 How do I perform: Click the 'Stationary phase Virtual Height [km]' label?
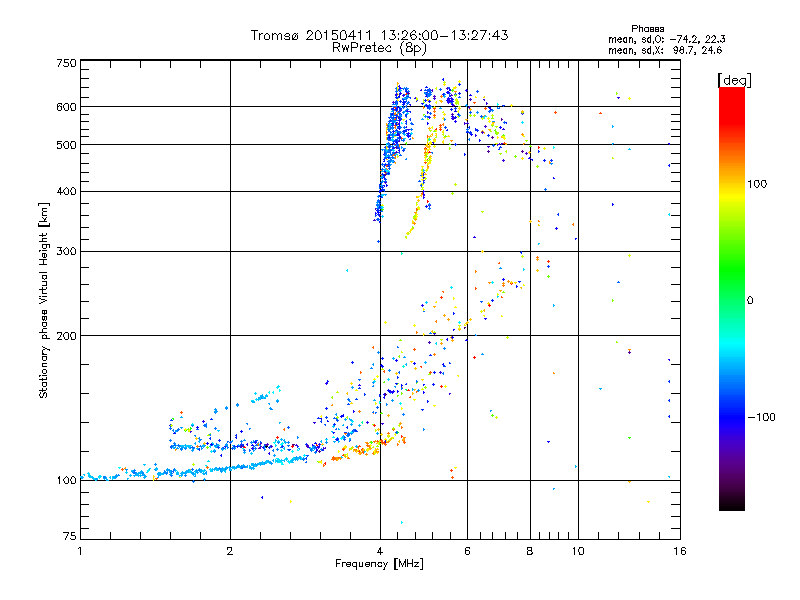pos(44,300)
